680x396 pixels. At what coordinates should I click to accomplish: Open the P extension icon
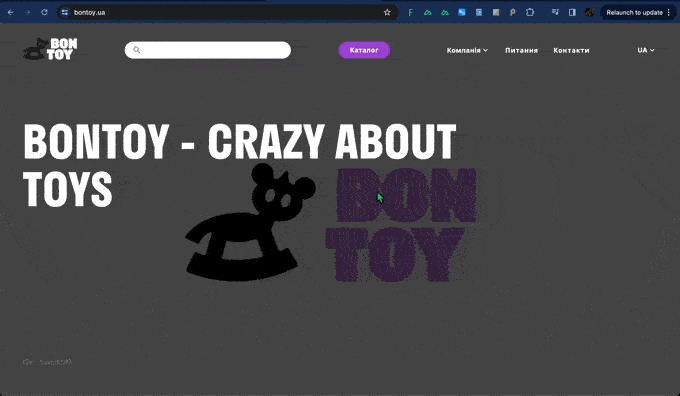click(513, 13)
